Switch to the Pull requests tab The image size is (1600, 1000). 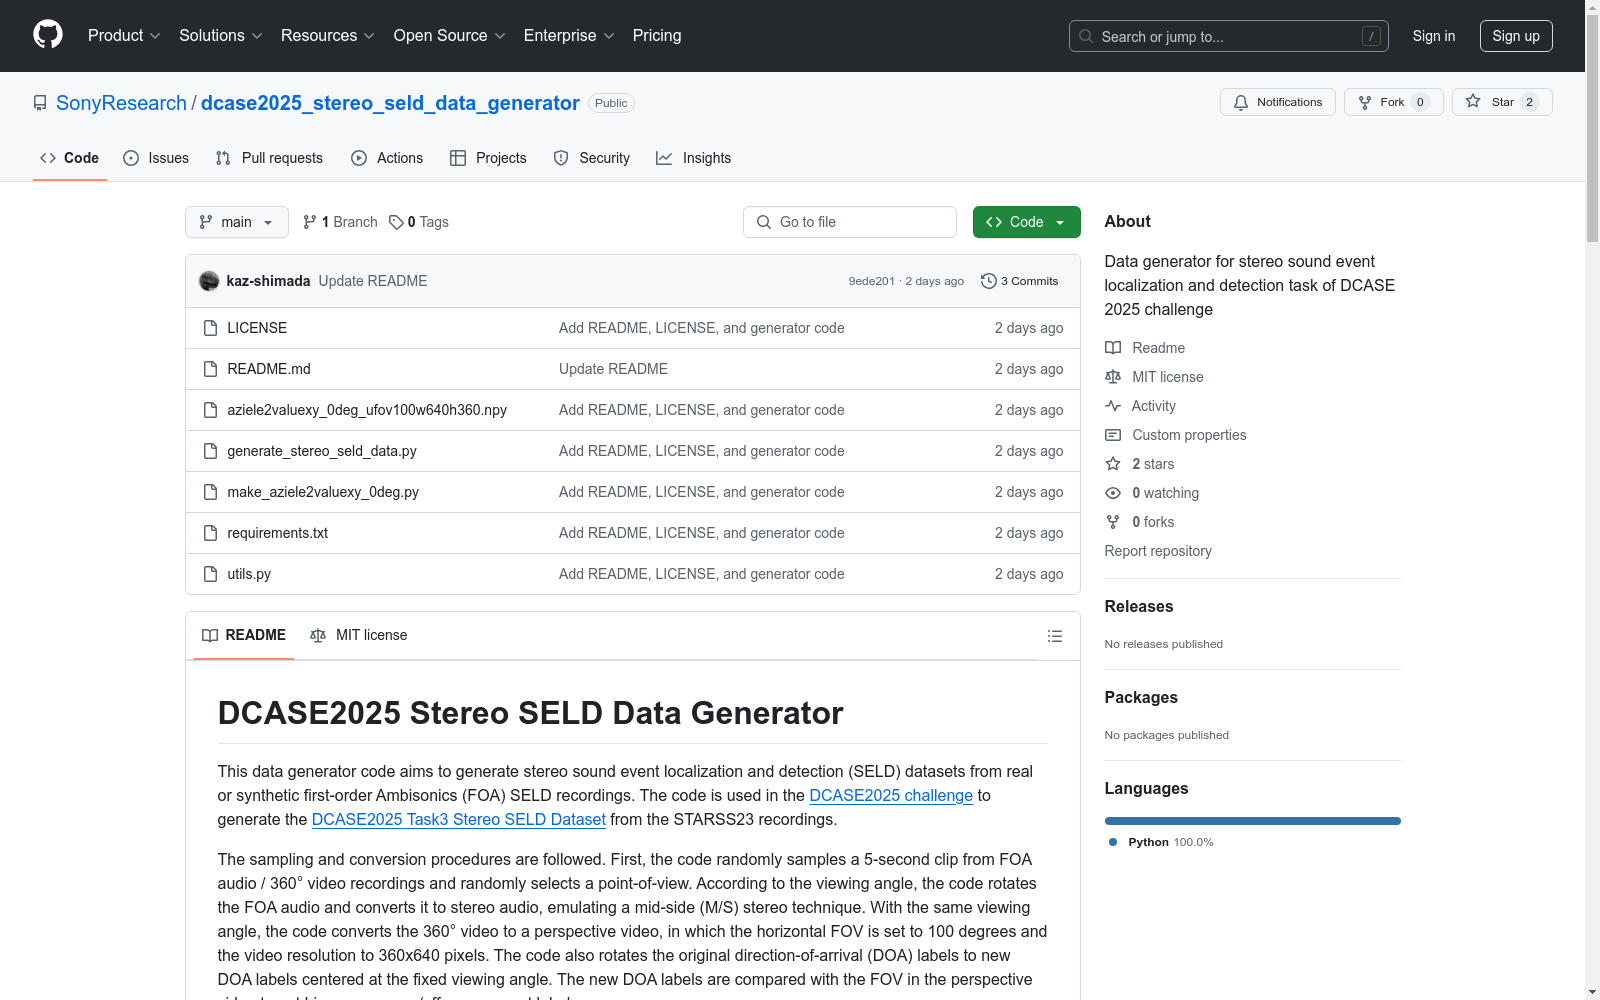click(x=269, y=158)
